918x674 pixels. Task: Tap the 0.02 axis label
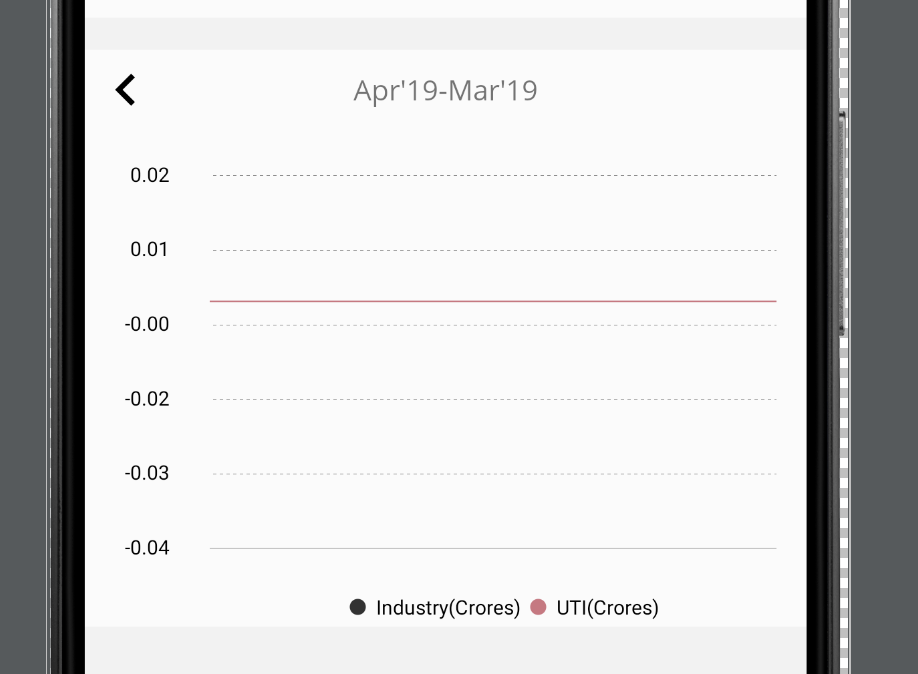pos(150,175)
